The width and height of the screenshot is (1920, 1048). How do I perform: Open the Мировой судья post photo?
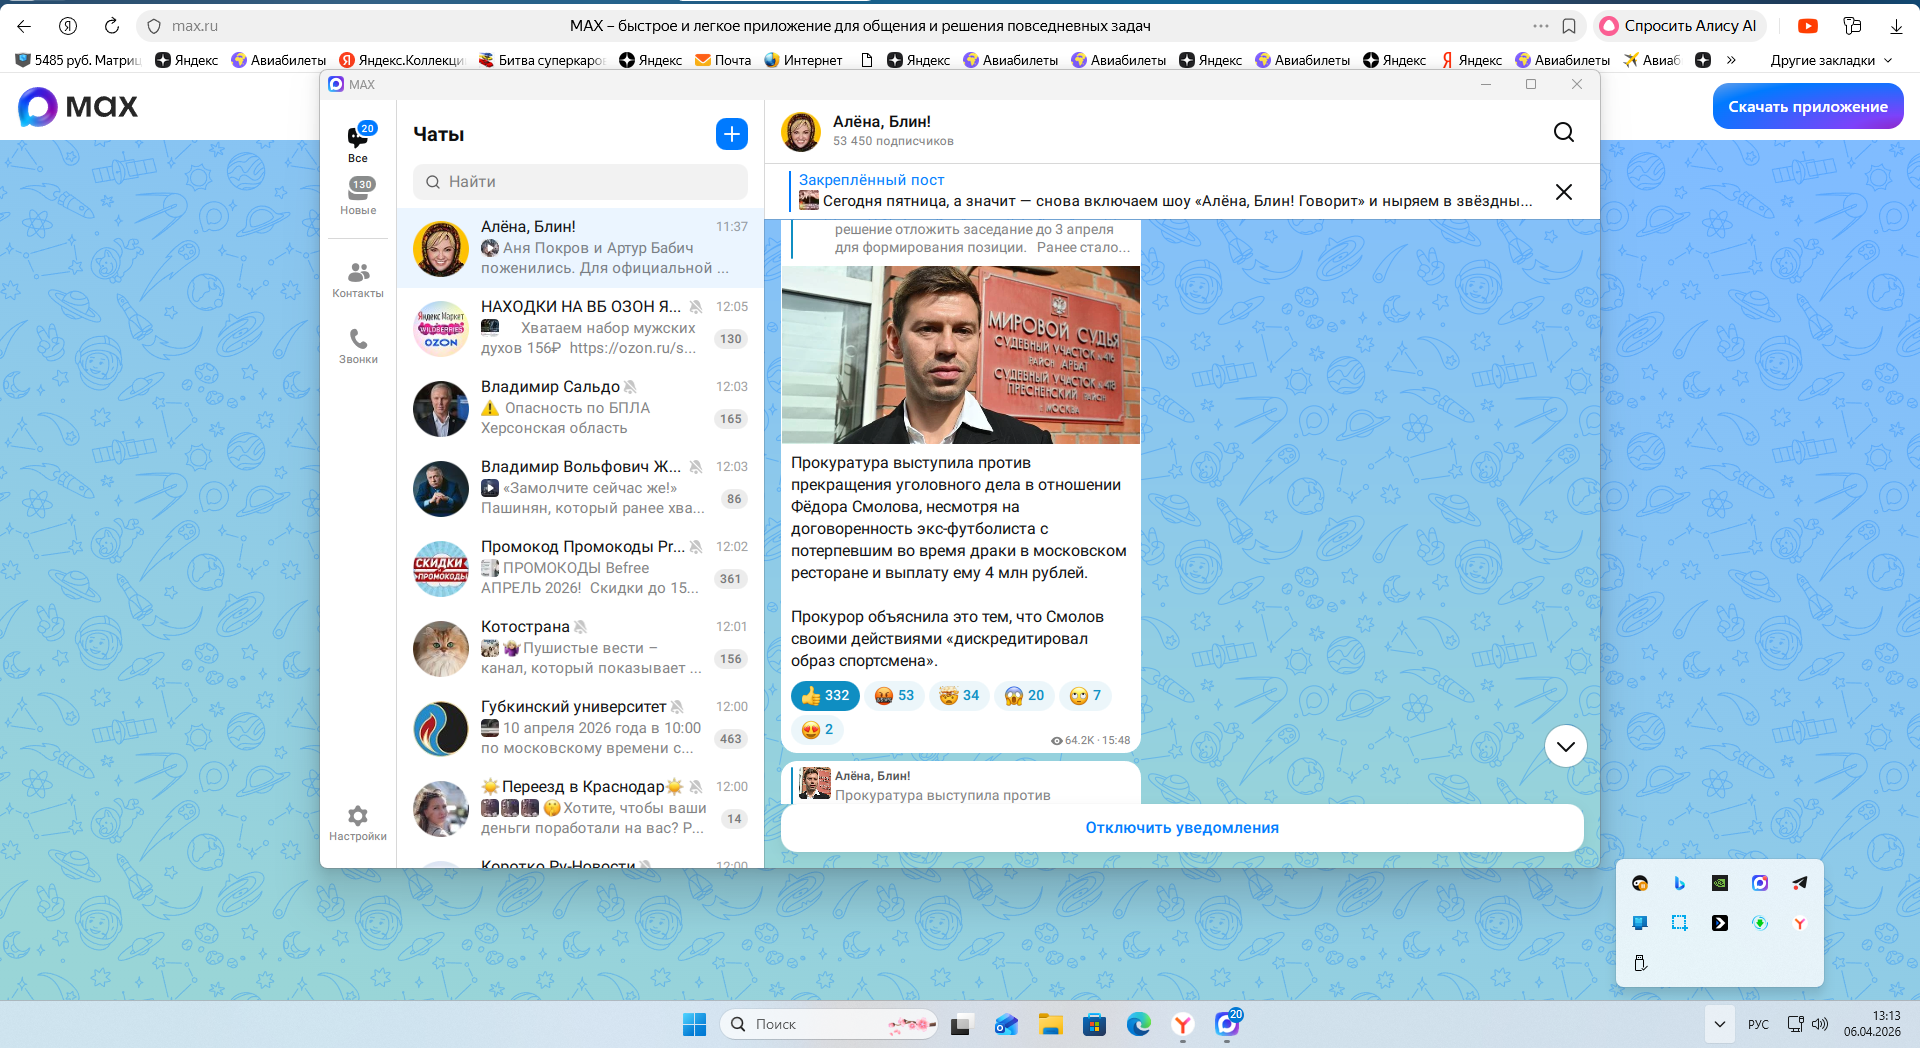point(960,354)
